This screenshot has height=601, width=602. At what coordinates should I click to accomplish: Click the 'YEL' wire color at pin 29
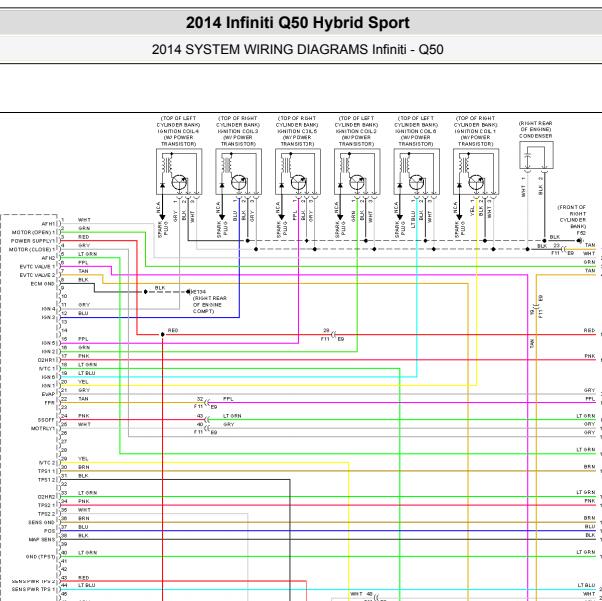coord(83,459)
